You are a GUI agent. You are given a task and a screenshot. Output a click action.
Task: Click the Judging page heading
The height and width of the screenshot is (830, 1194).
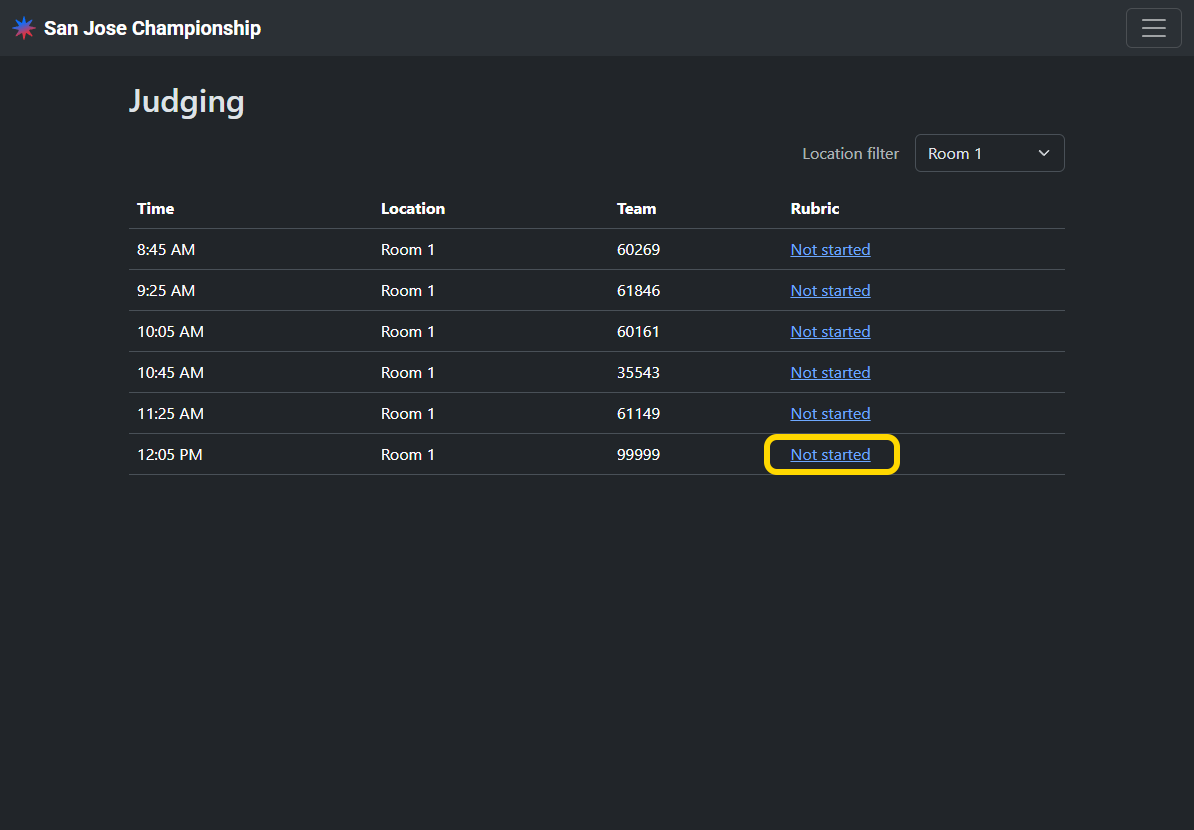[187, 102]
